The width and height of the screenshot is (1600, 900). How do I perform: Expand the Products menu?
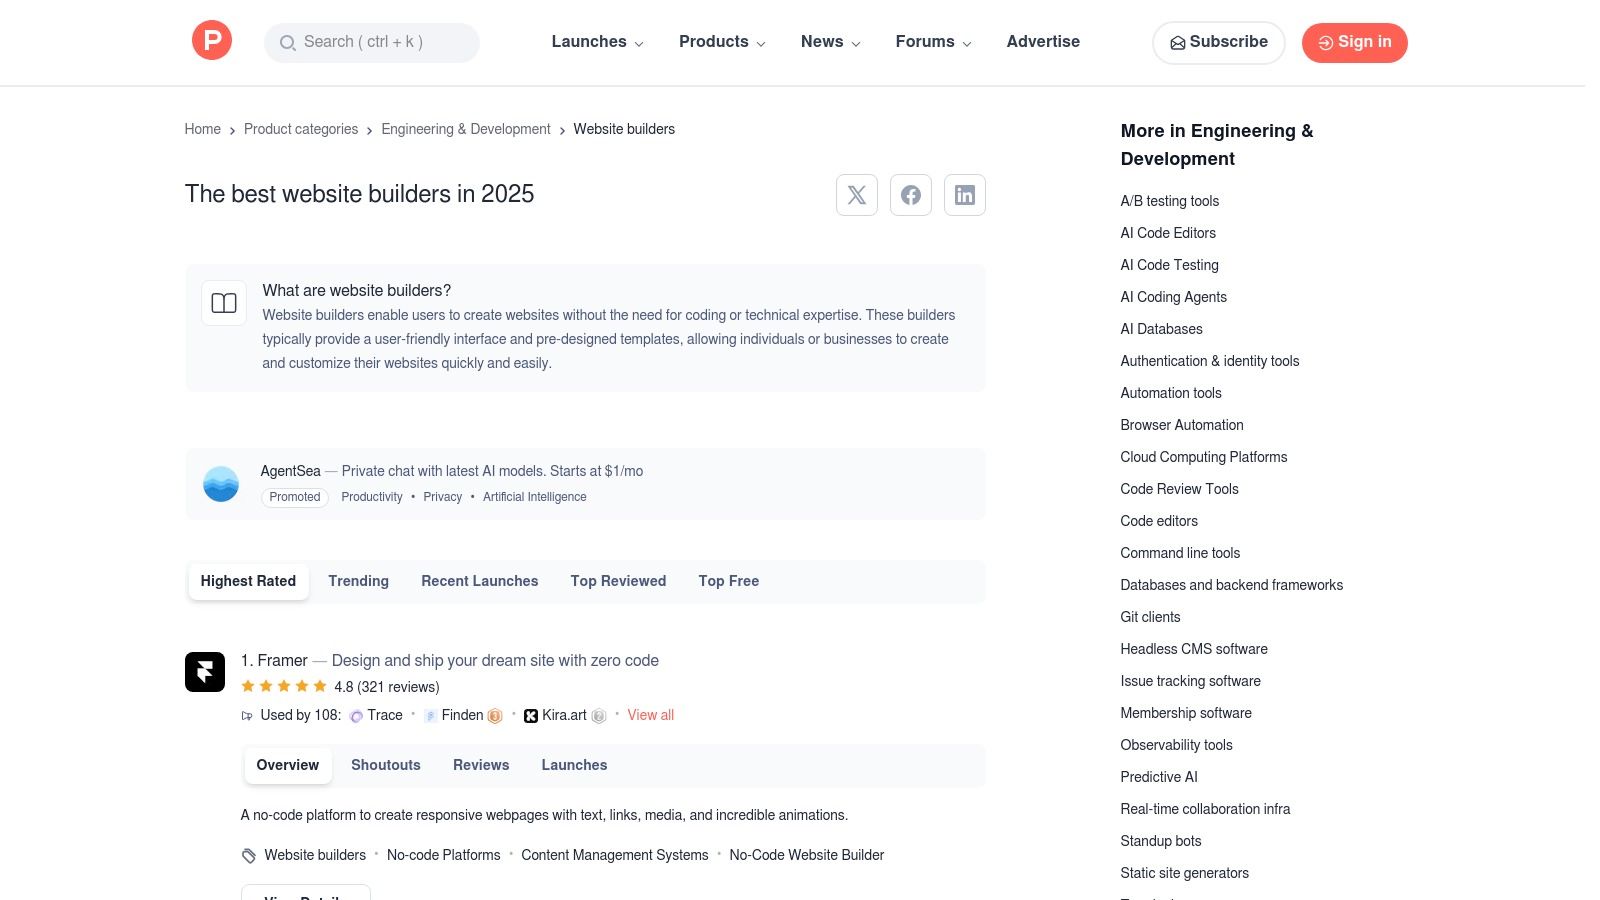point(722,42)
